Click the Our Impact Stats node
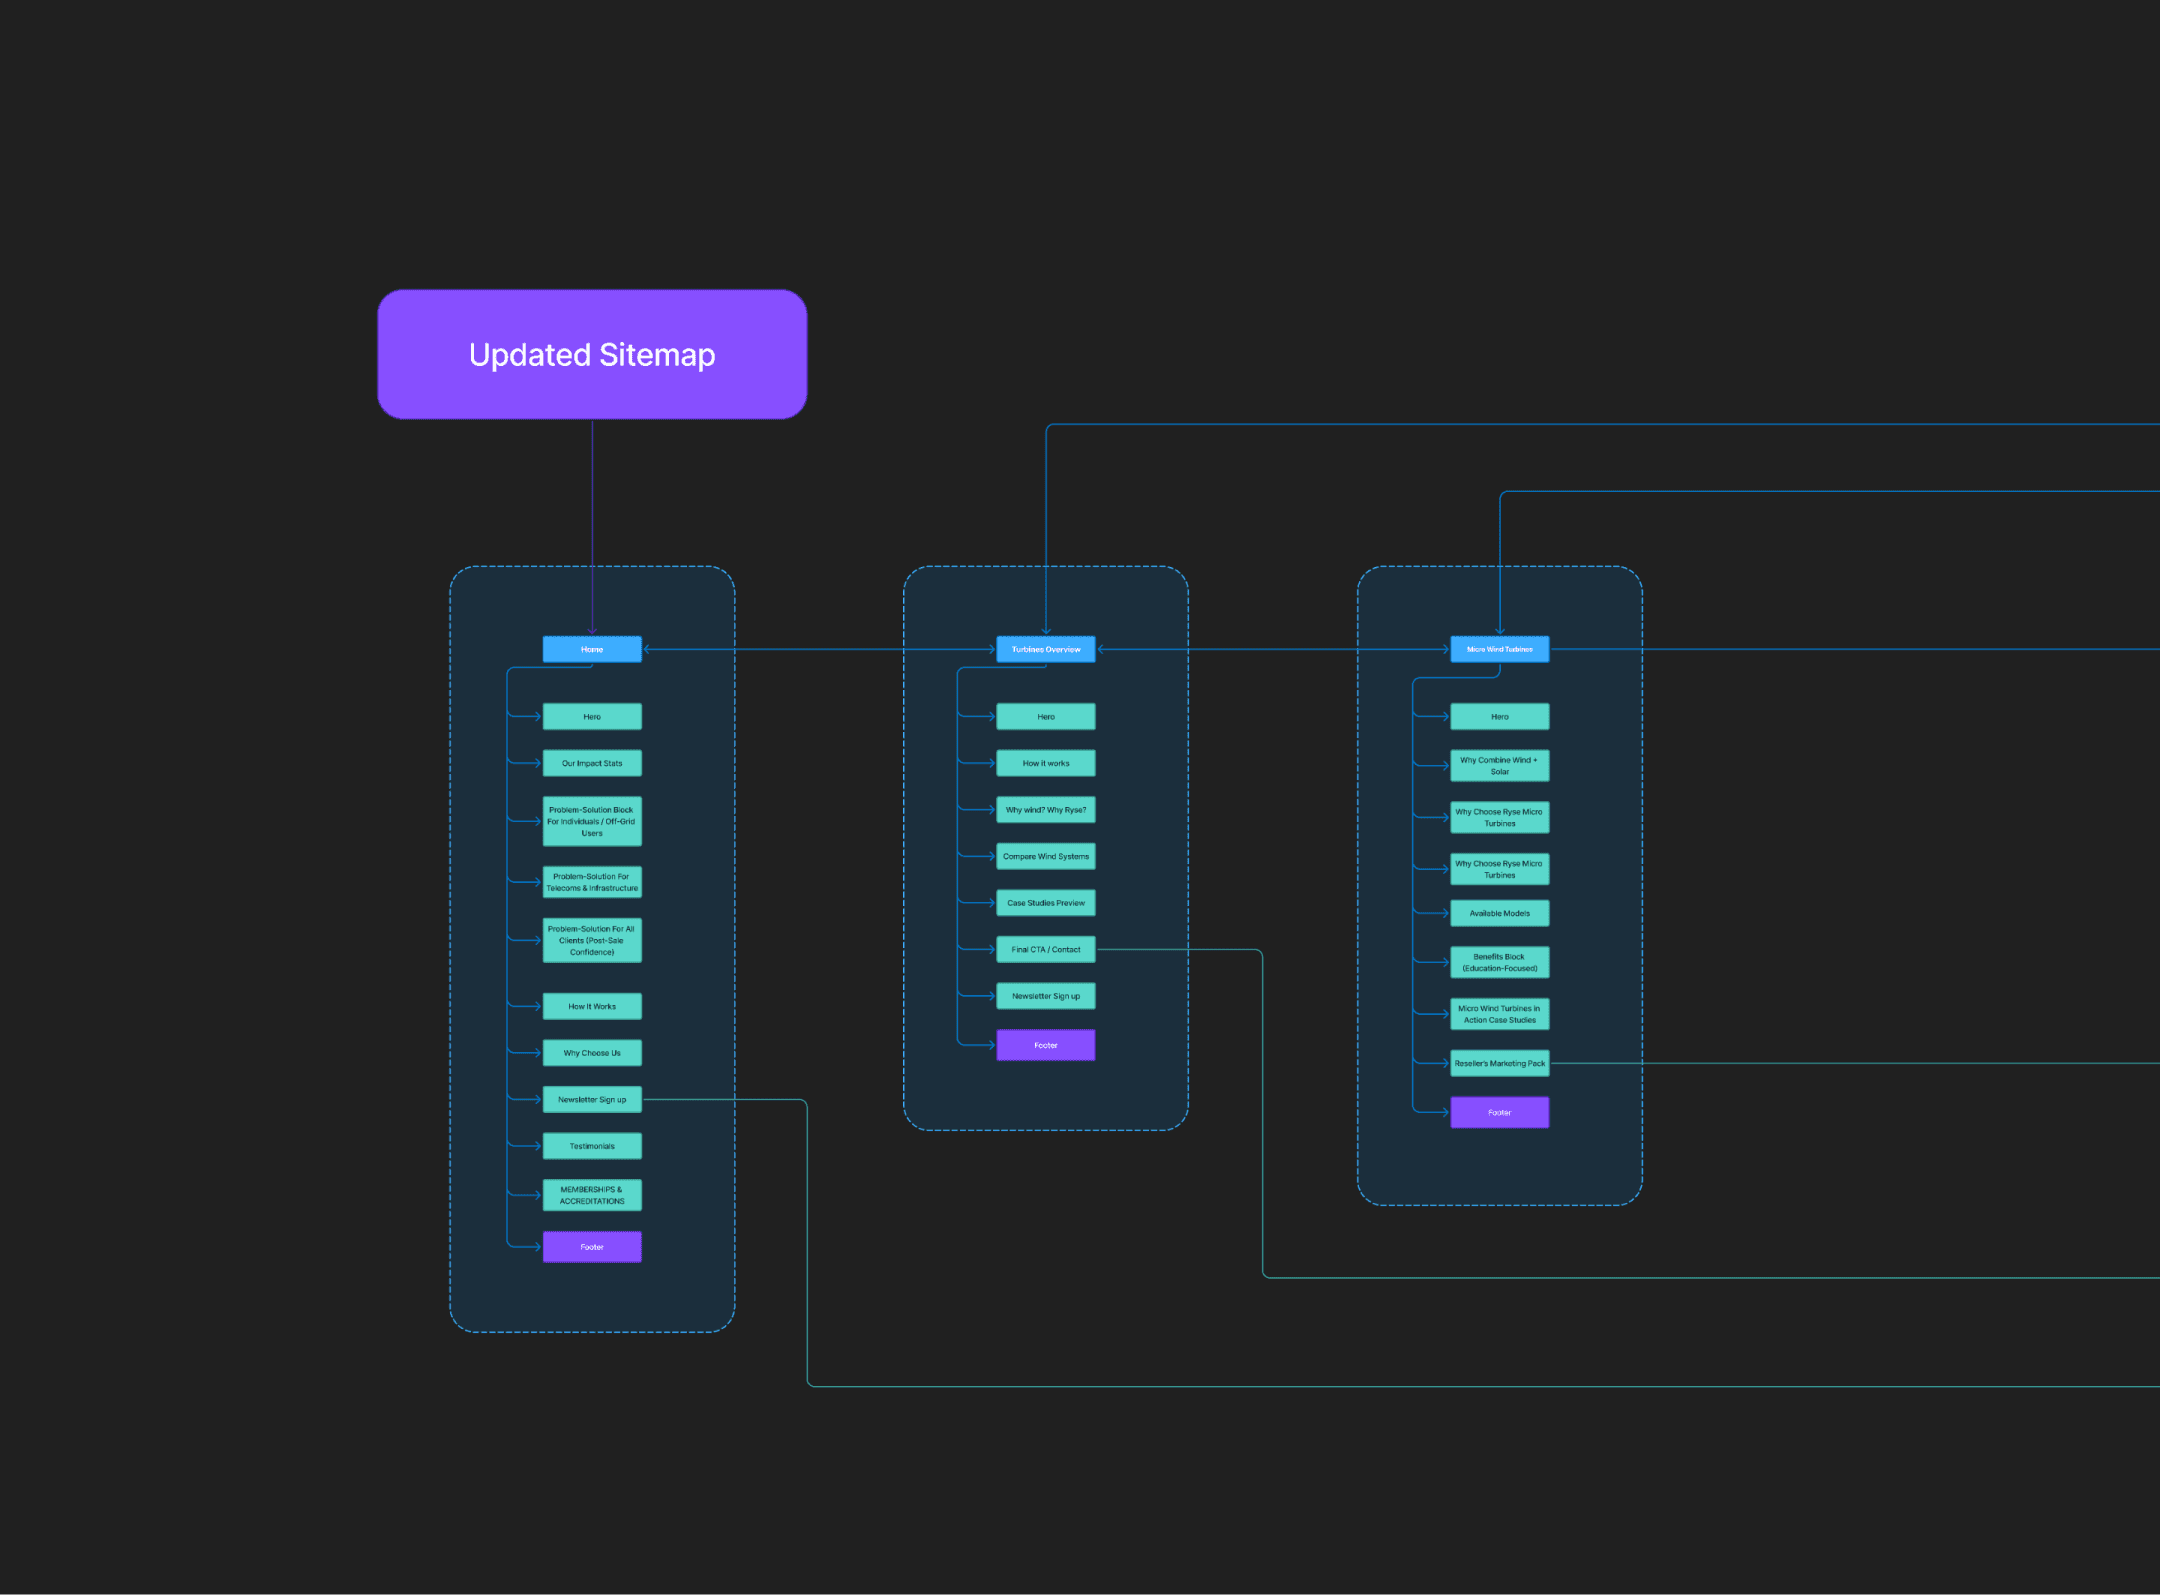2160x1595 pixels. 592,763
